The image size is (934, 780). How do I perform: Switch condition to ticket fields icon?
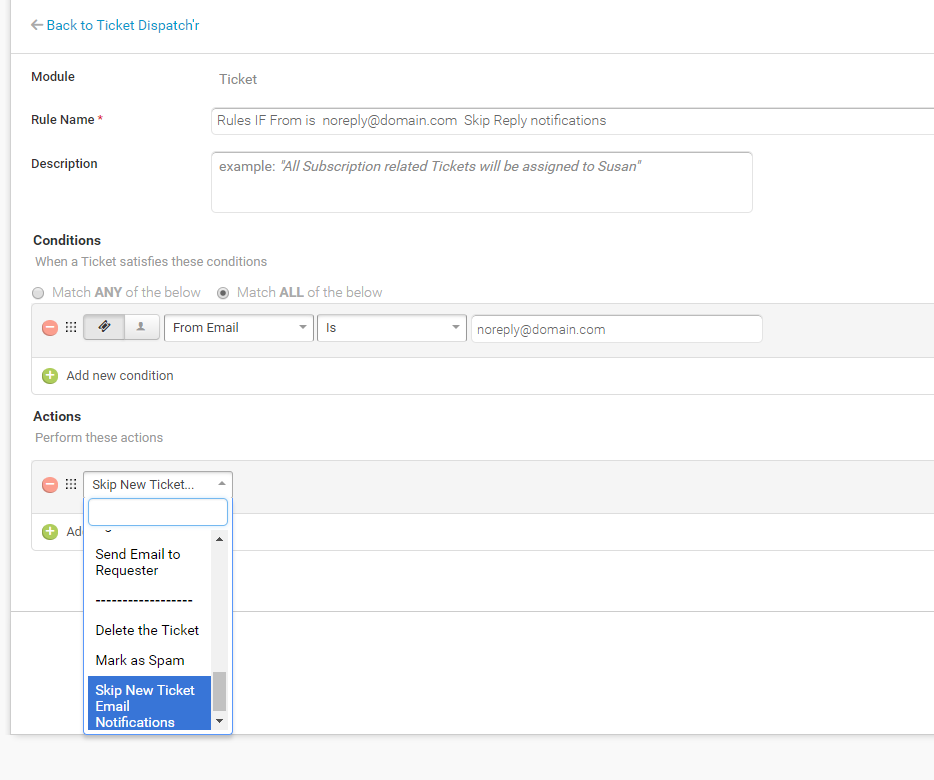(x=104, y=327)
